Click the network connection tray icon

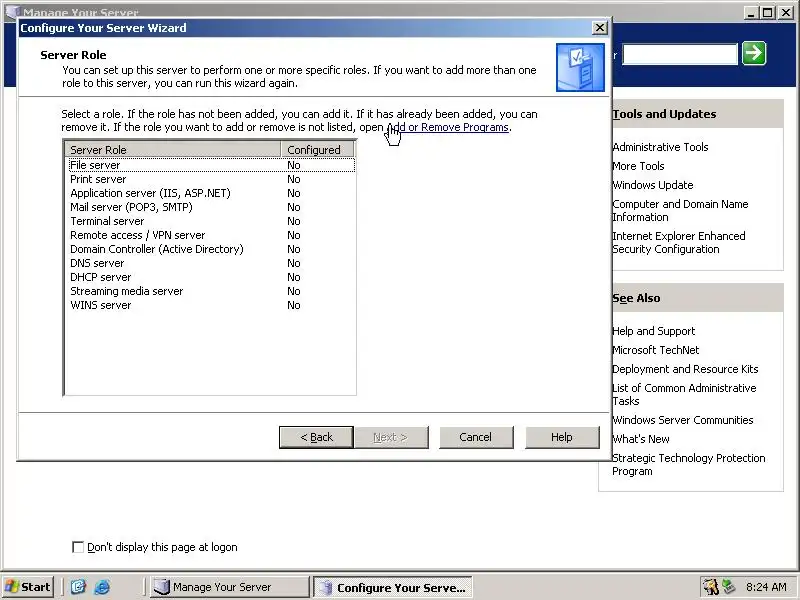(x=729, y=587)
